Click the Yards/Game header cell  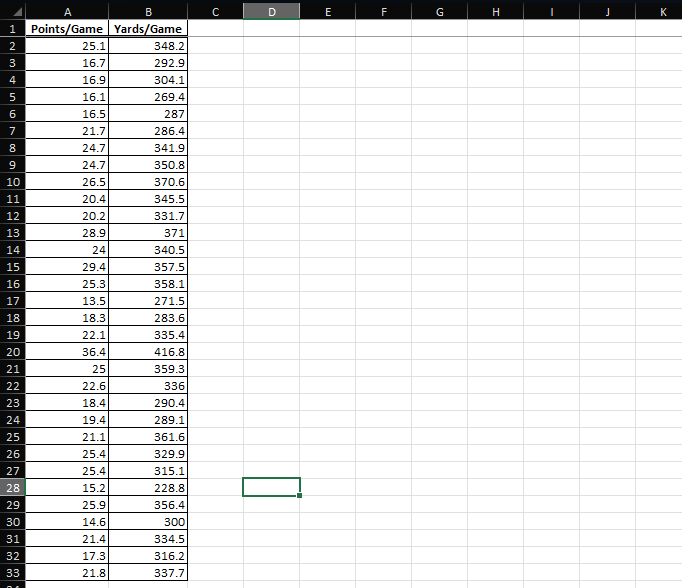(x=148, y=29)
